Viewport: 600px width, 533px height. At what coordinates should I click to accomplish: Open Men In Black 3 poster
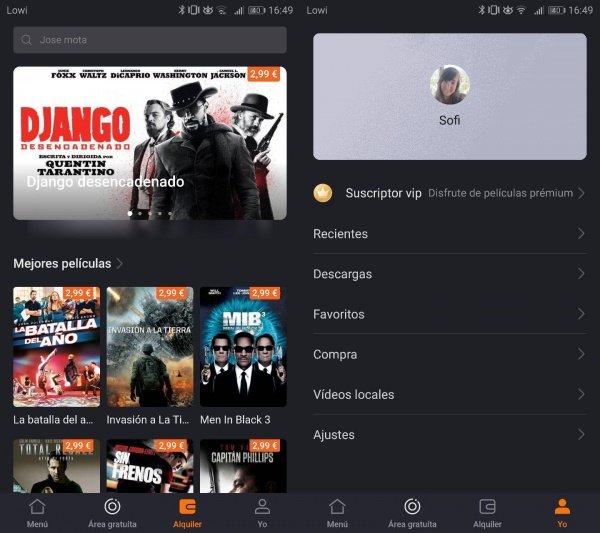point(243,347)
